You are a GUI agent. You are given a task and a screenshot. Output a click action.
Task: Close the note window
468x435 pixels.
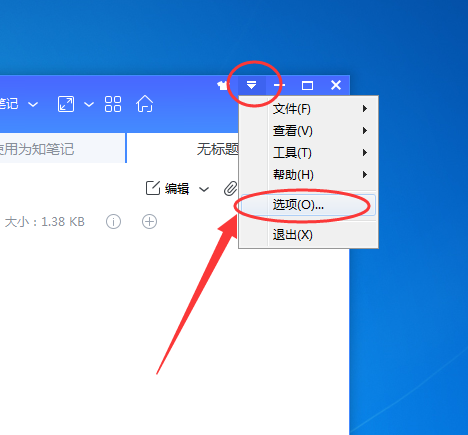pyautogui.click(x=336, y=85)
